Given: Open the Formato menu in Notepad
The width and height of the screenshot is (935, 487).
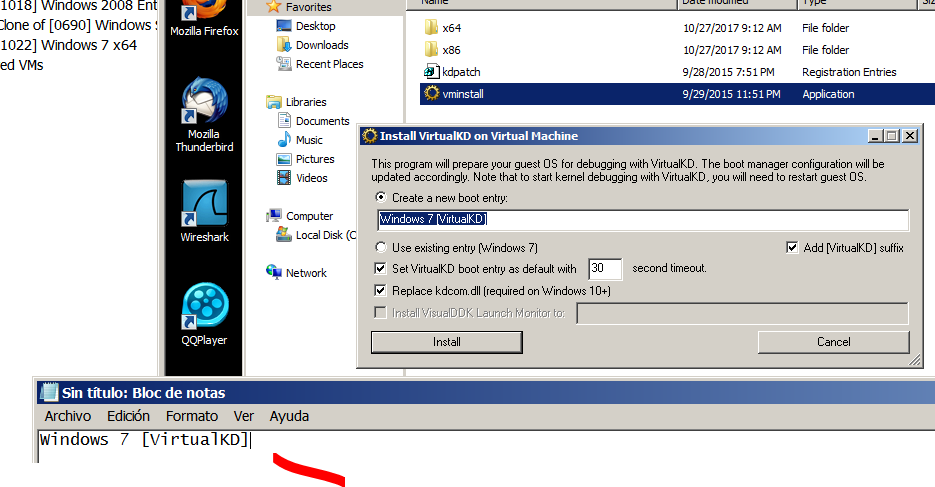Looking at the screenshot, I should (x=191, y=416).
